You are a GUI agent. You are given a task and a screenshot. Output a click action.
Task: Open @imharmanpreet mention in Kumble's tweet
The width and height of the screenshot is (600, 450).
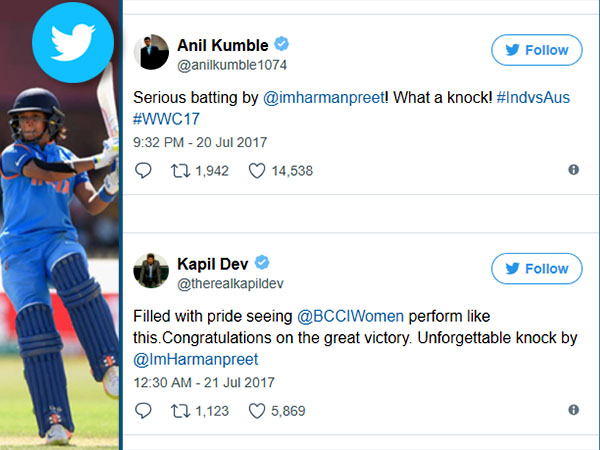point(323,98)
